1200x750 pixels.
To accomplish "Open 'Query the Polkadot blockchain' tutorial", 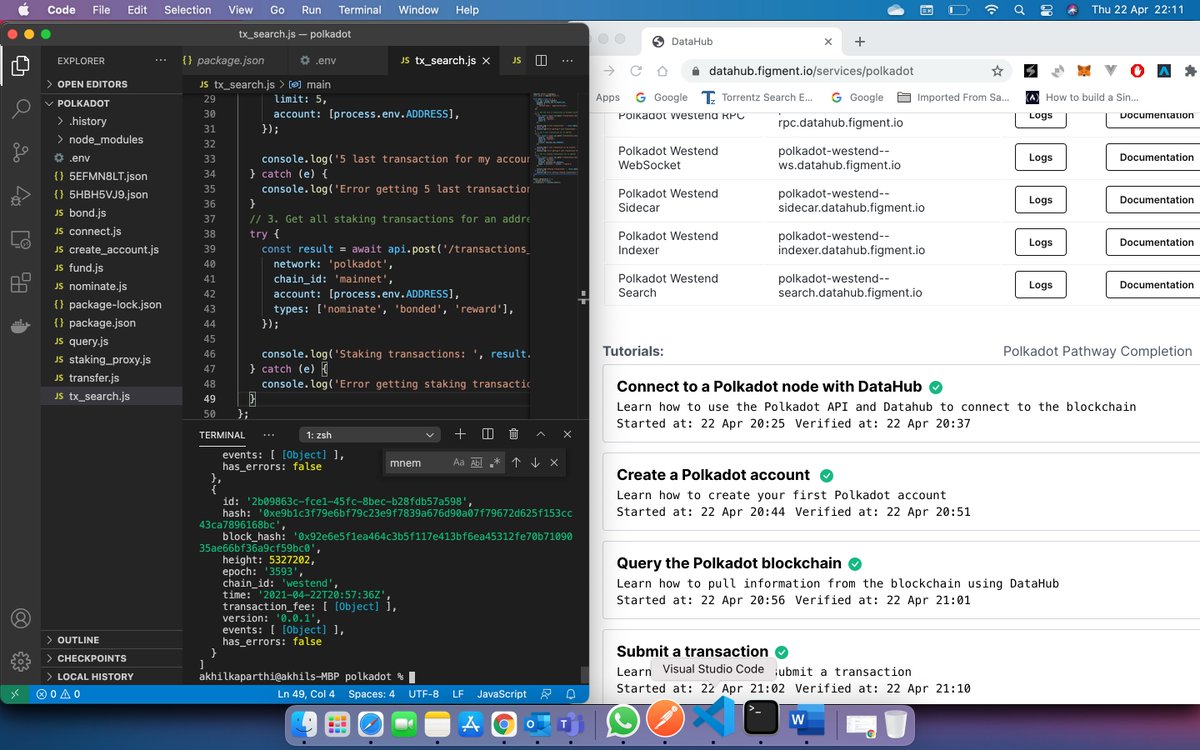I will pos(729,563).
